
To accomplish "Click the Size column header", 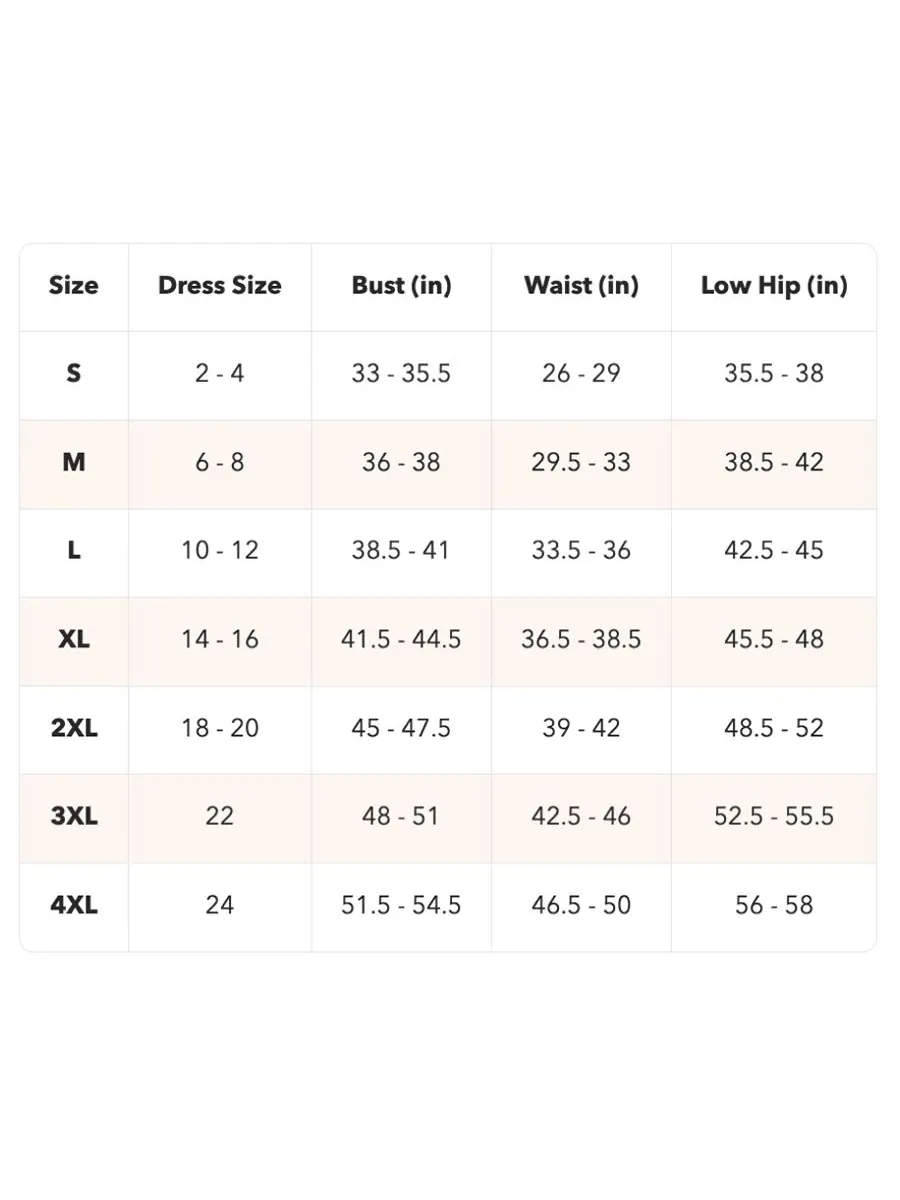I will (74, 286).
